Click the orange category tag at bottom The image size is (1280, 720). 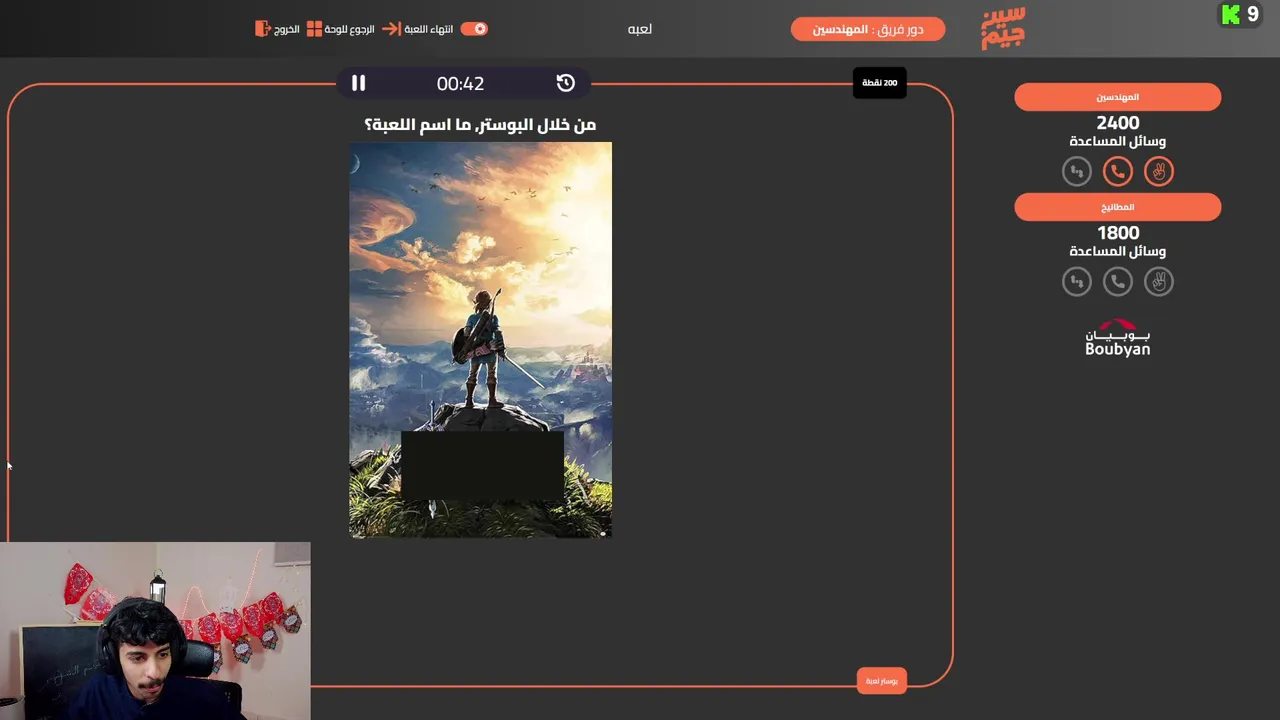coord(881,681)
